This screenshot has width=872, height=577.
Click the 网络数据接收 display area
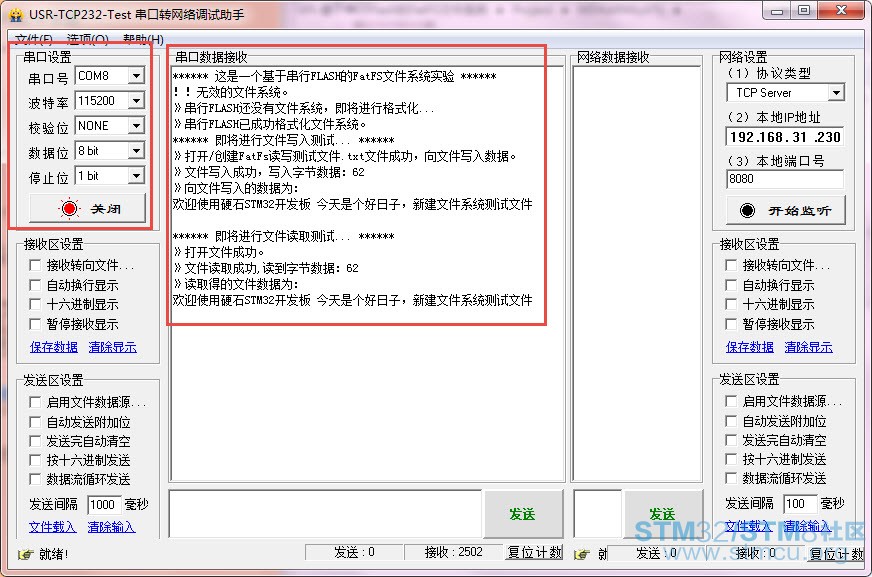[637, 273]
